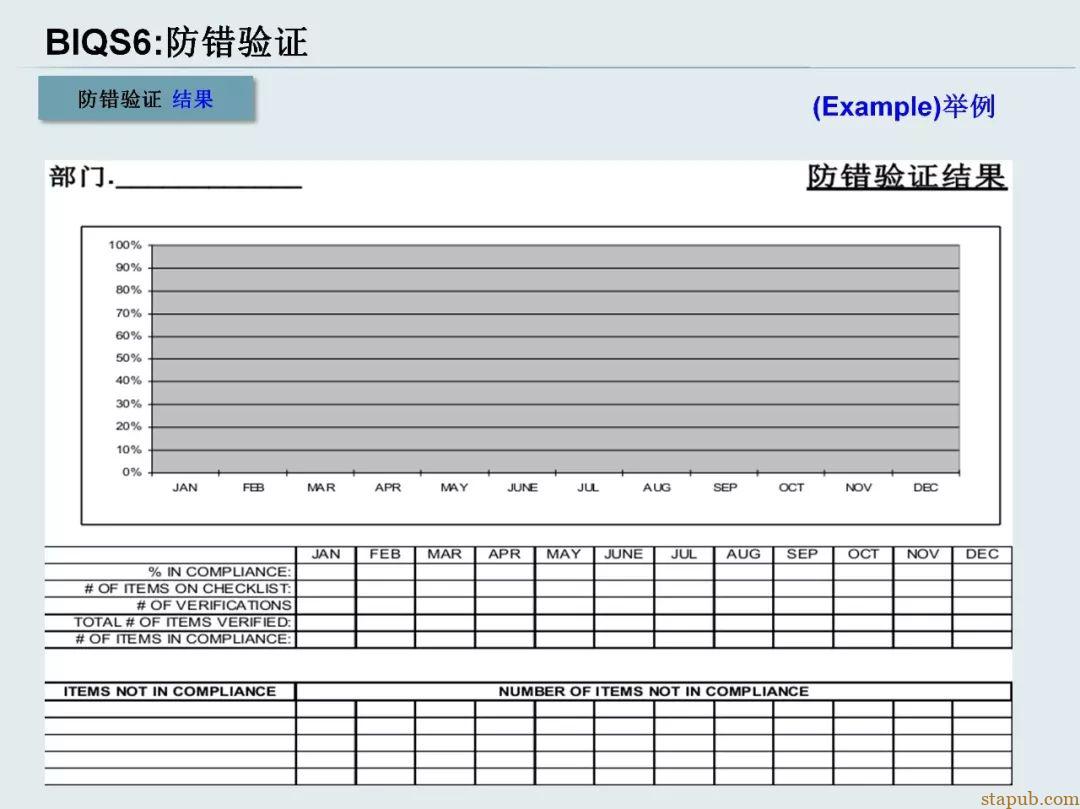Screen dimensions: 1080x809
Task: Click the '0%' chart axis label
Action: [132, 472]
